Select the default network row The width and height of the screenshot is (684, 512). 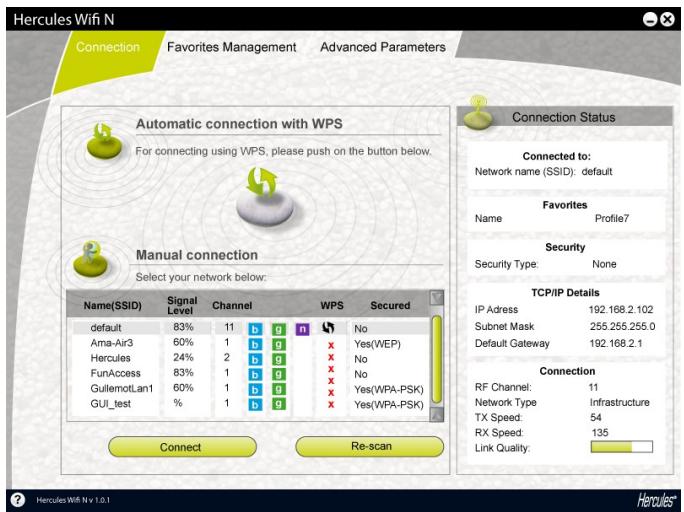click(251, 328)
